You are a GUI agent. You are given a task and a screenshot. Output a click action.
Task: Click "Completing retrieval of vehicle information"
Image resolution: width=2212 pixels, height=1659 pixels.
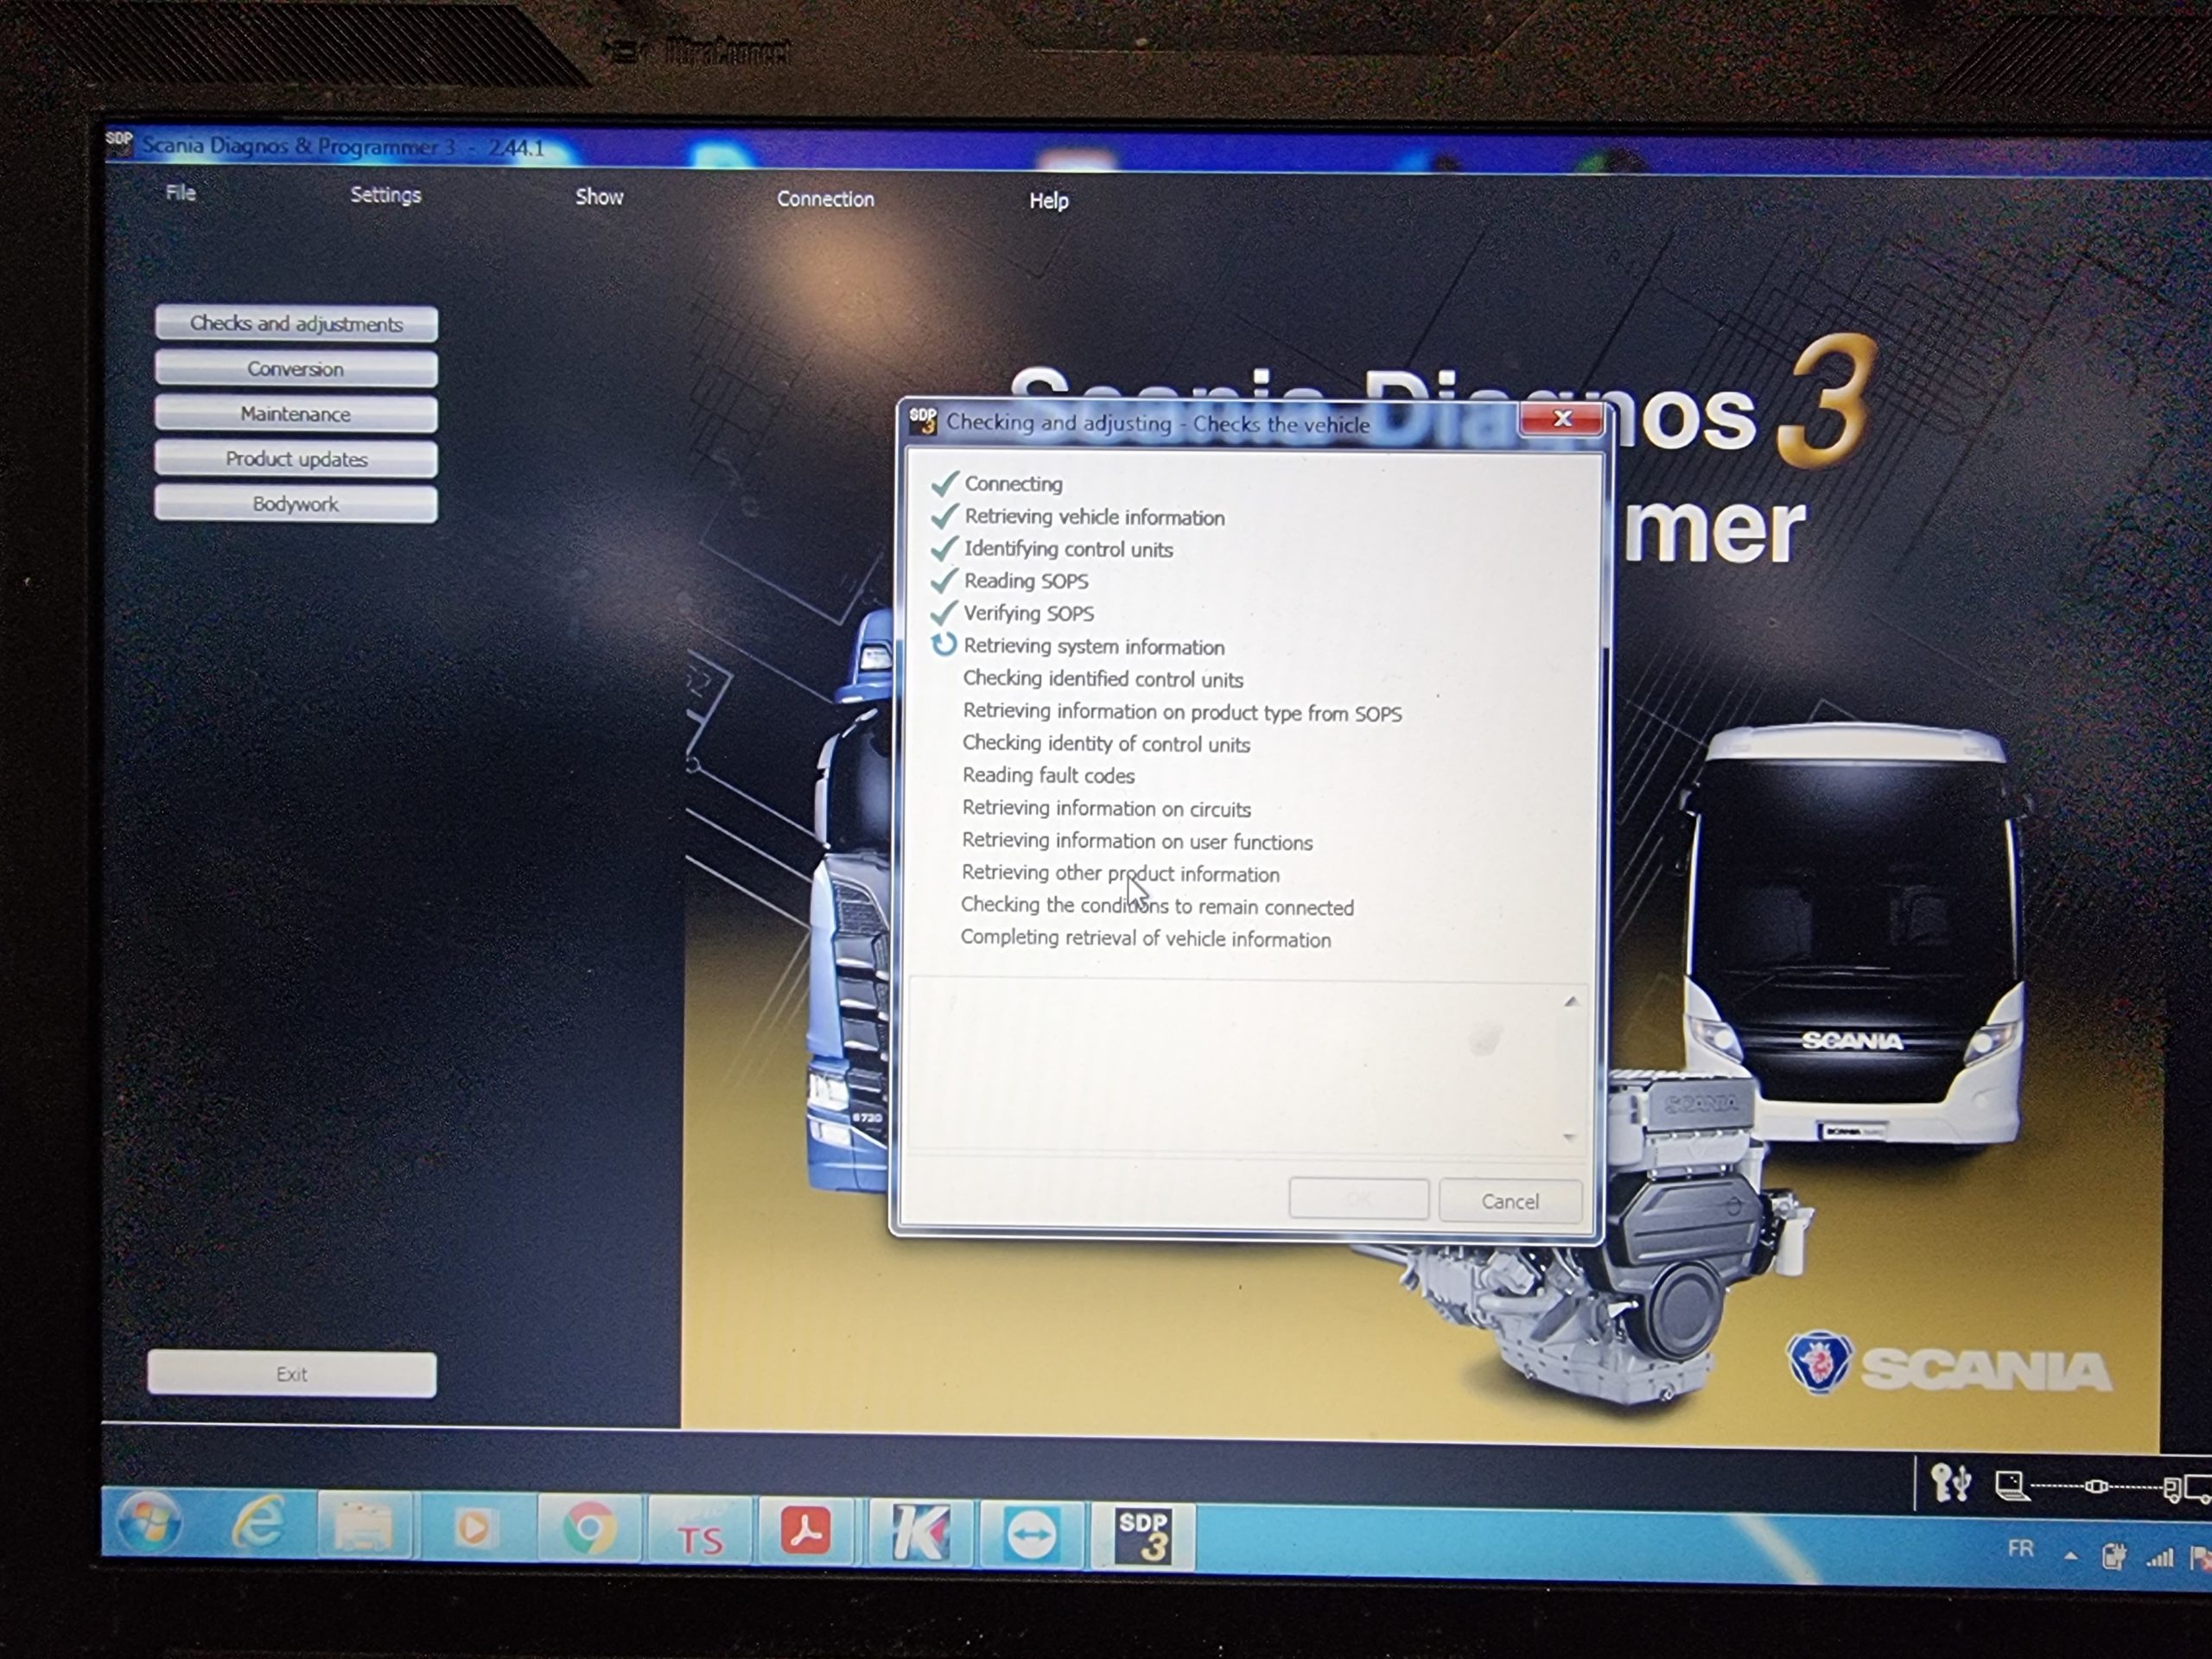[x=1146, y=938]
